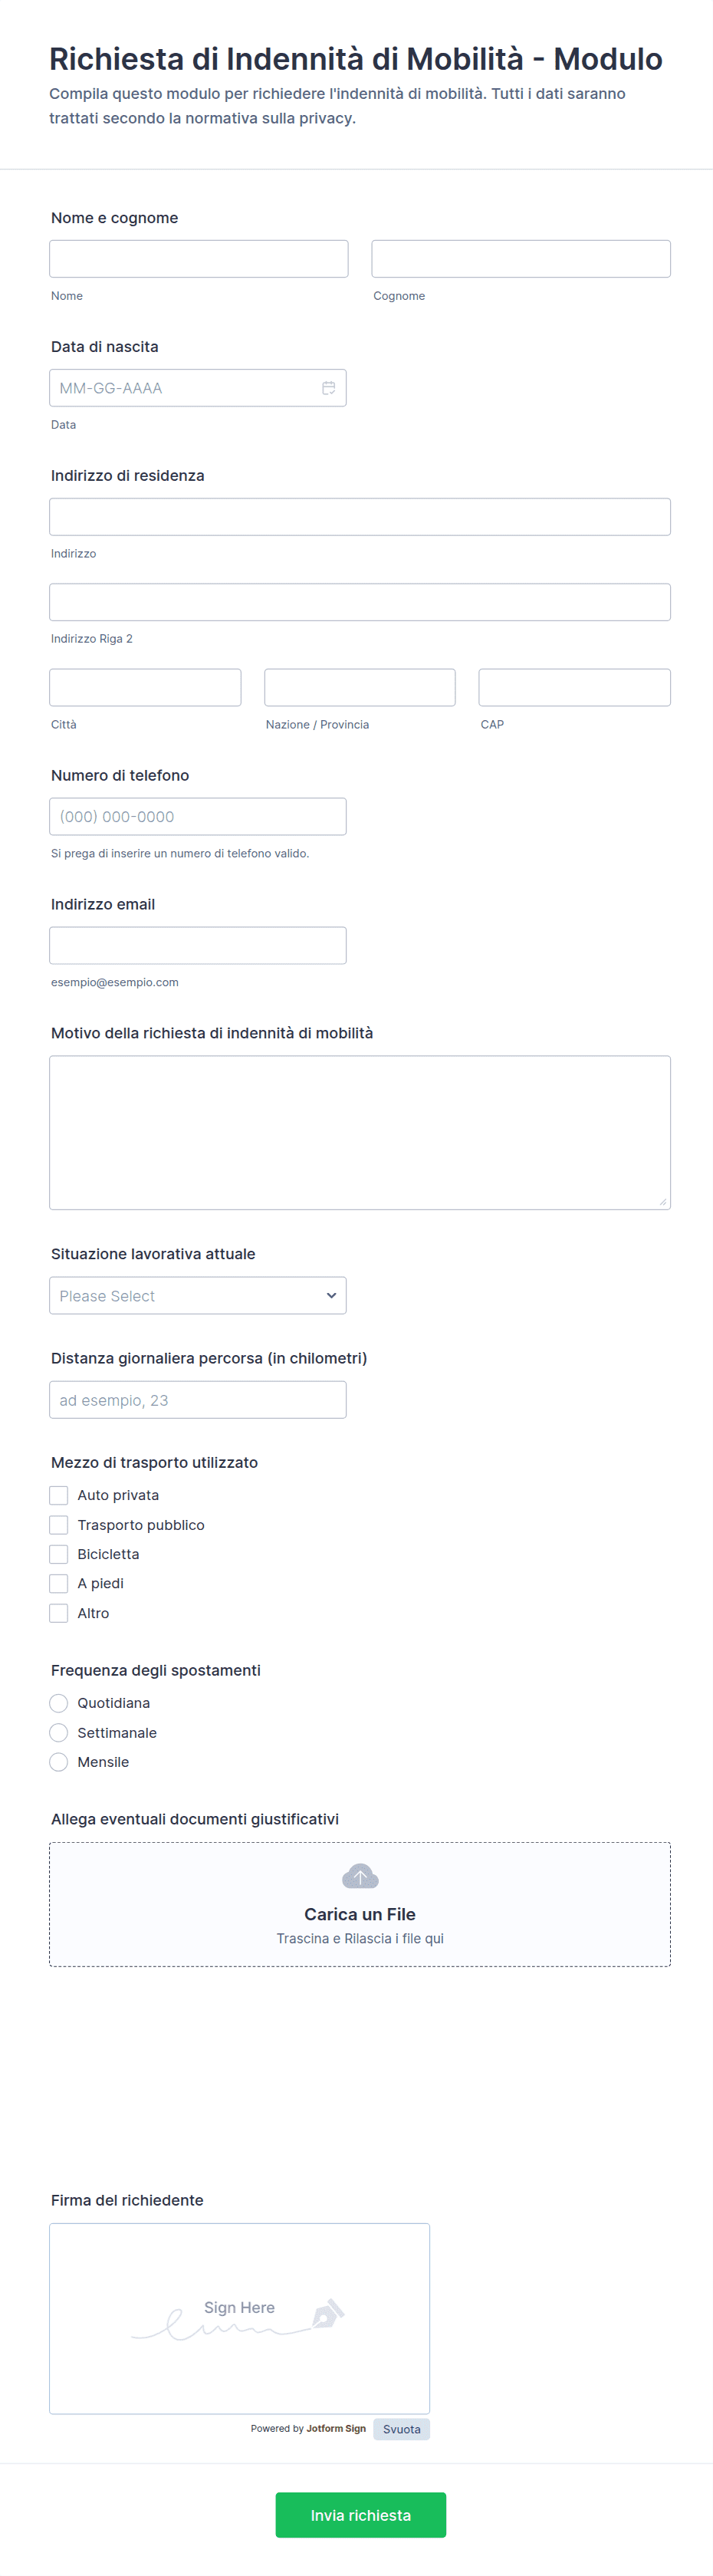Click the pen icon in signature box

pos(328,2313)
